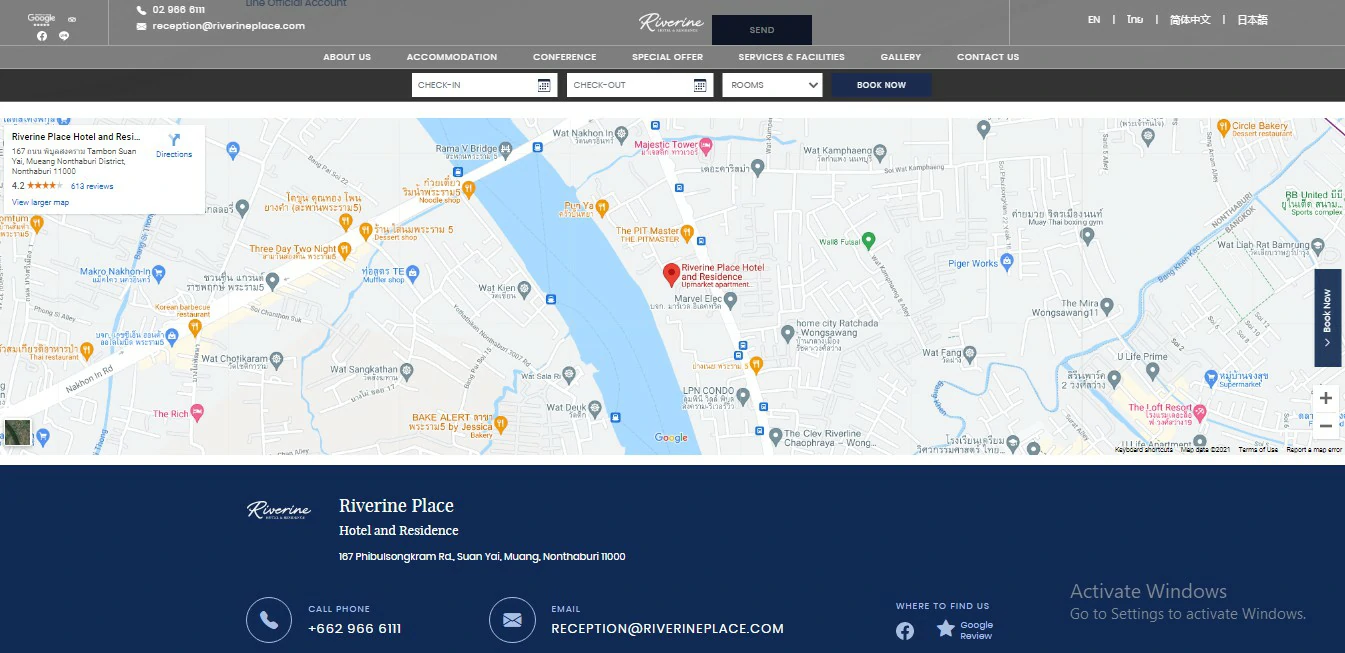
Task: Click the Directions arrow icon on map card
Action: point(174,141)
